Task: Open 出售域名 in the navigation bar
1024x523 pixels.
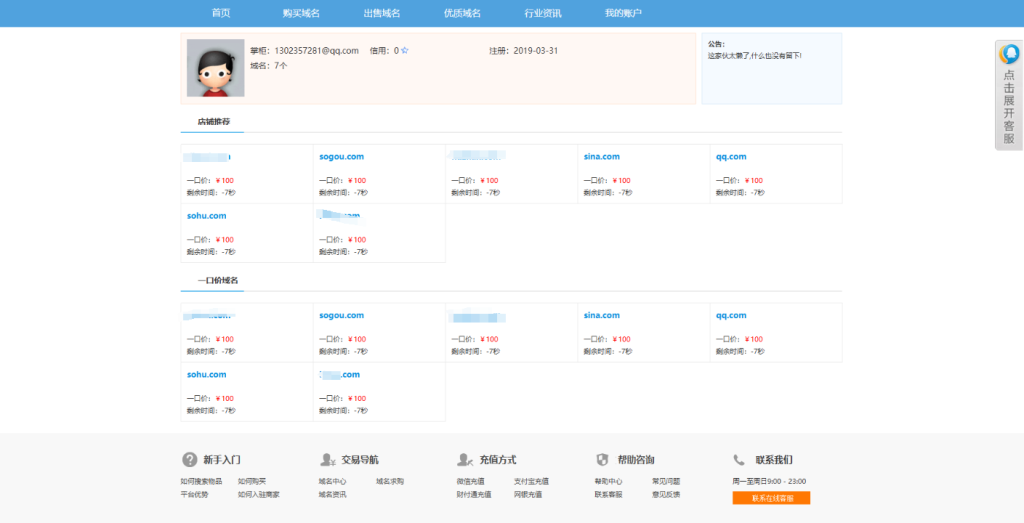Action: 382,13
